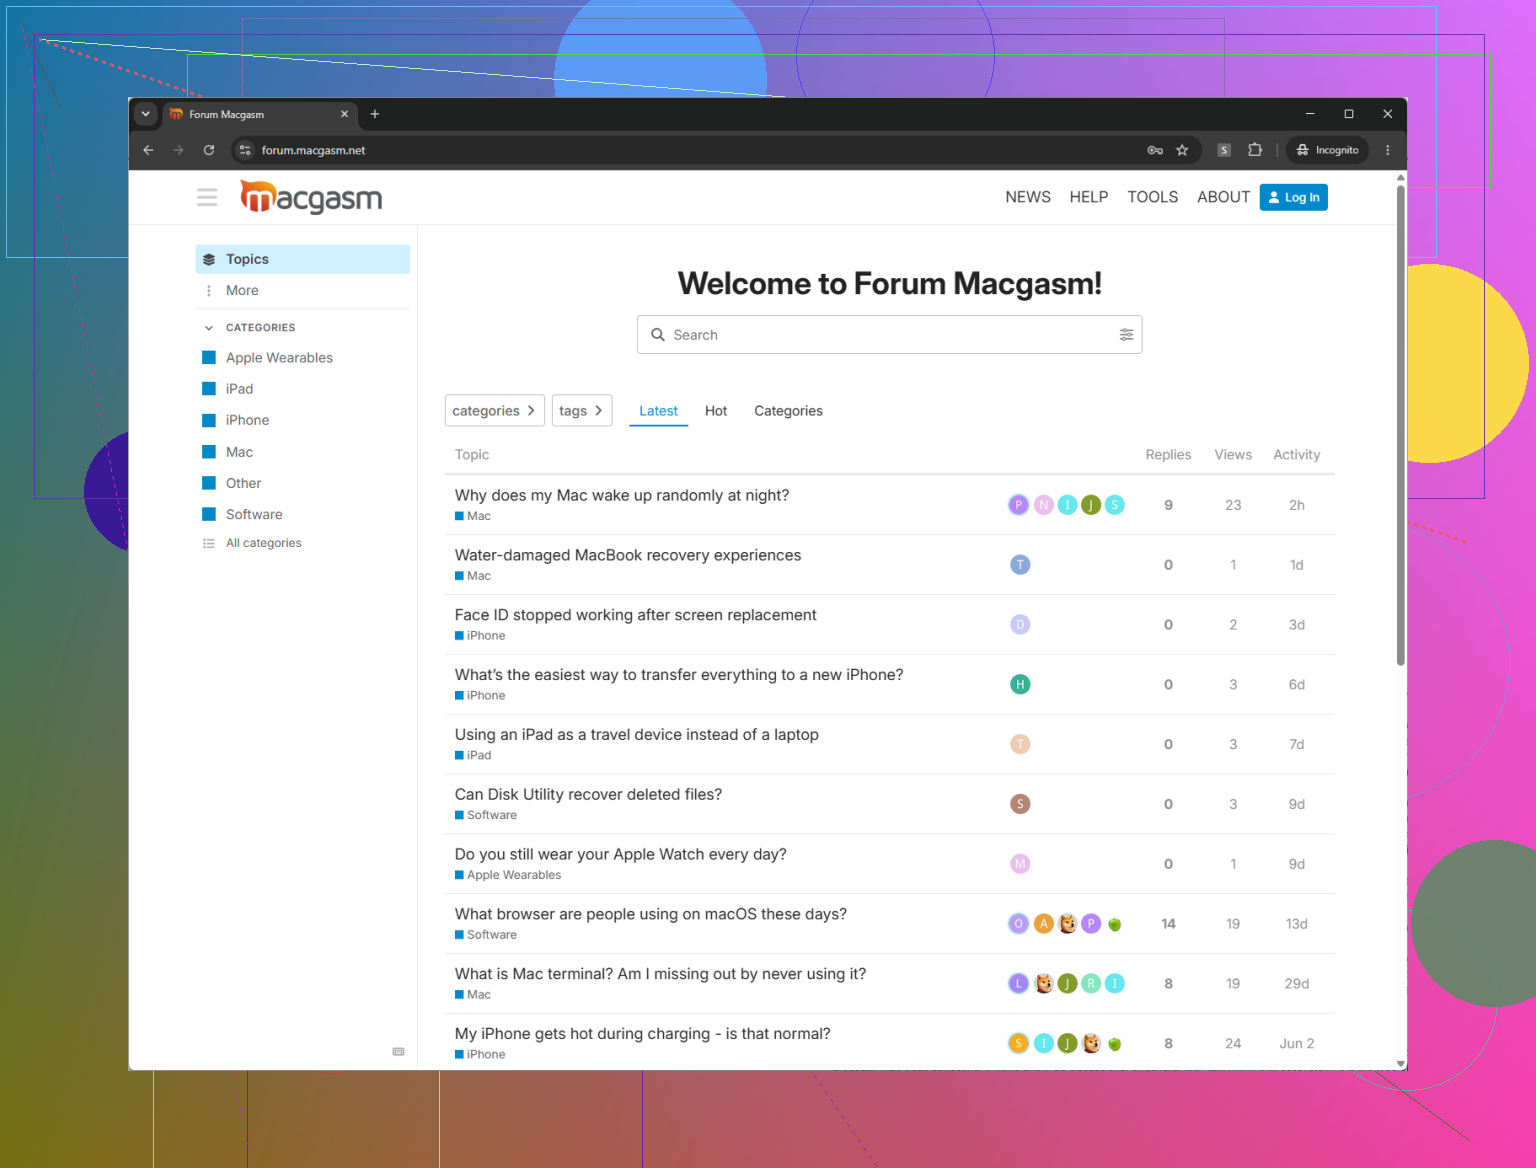
Task: Open avatar O on macOS browser topic
Action: [x=1018, y=924]
